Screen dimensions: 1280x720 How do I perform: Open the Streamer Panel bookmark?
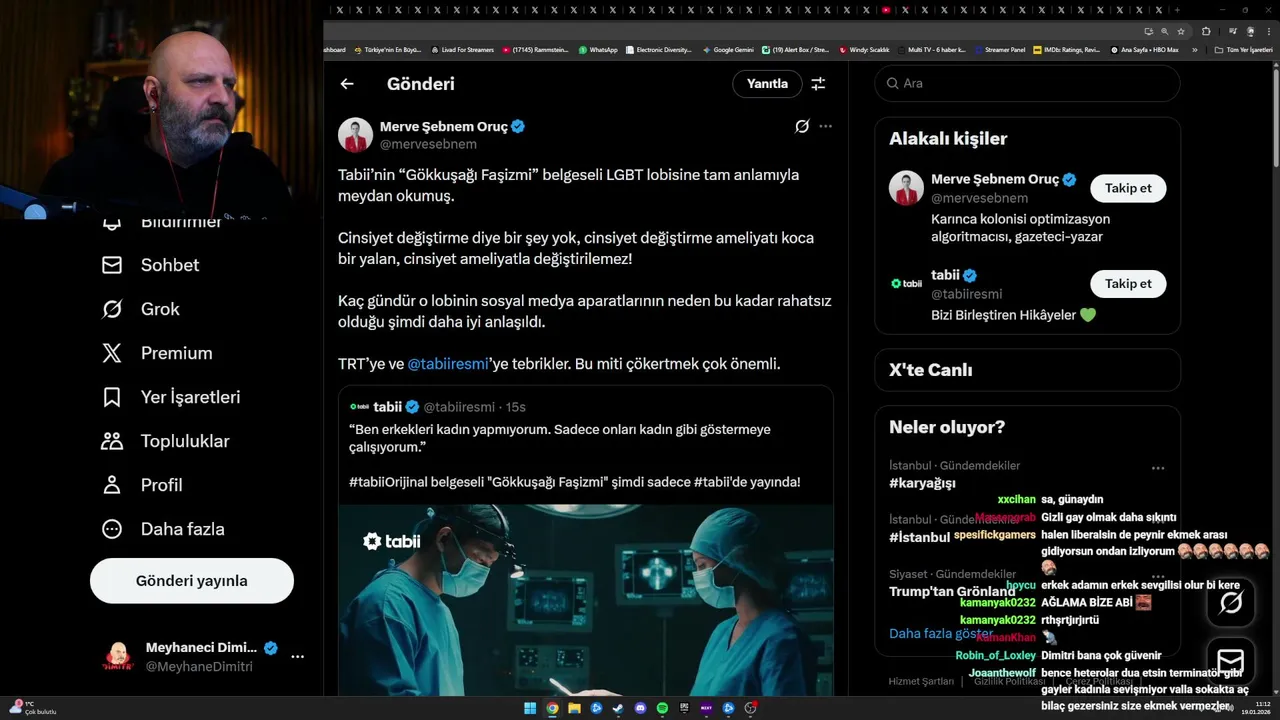pyautogui.click(x=999, y=50)
